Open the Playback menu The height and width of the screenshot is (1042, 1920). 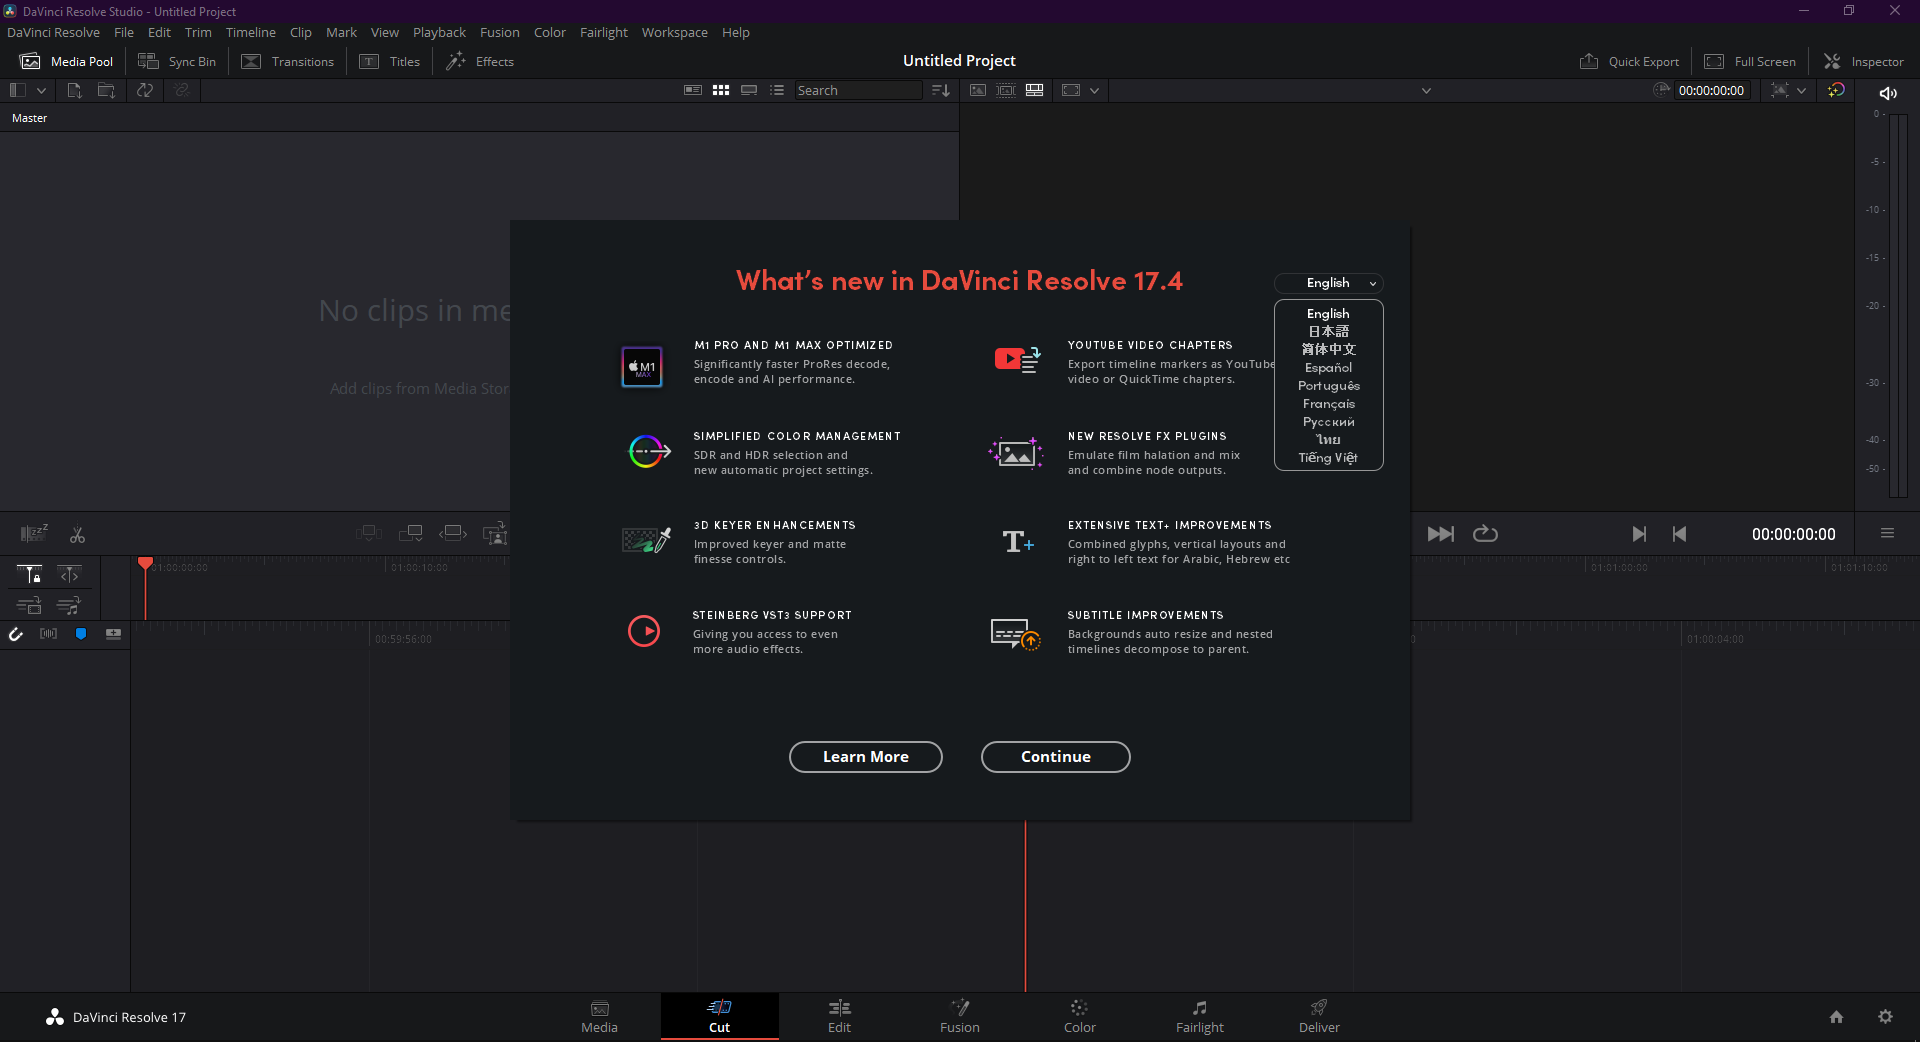tap(439, 32)
